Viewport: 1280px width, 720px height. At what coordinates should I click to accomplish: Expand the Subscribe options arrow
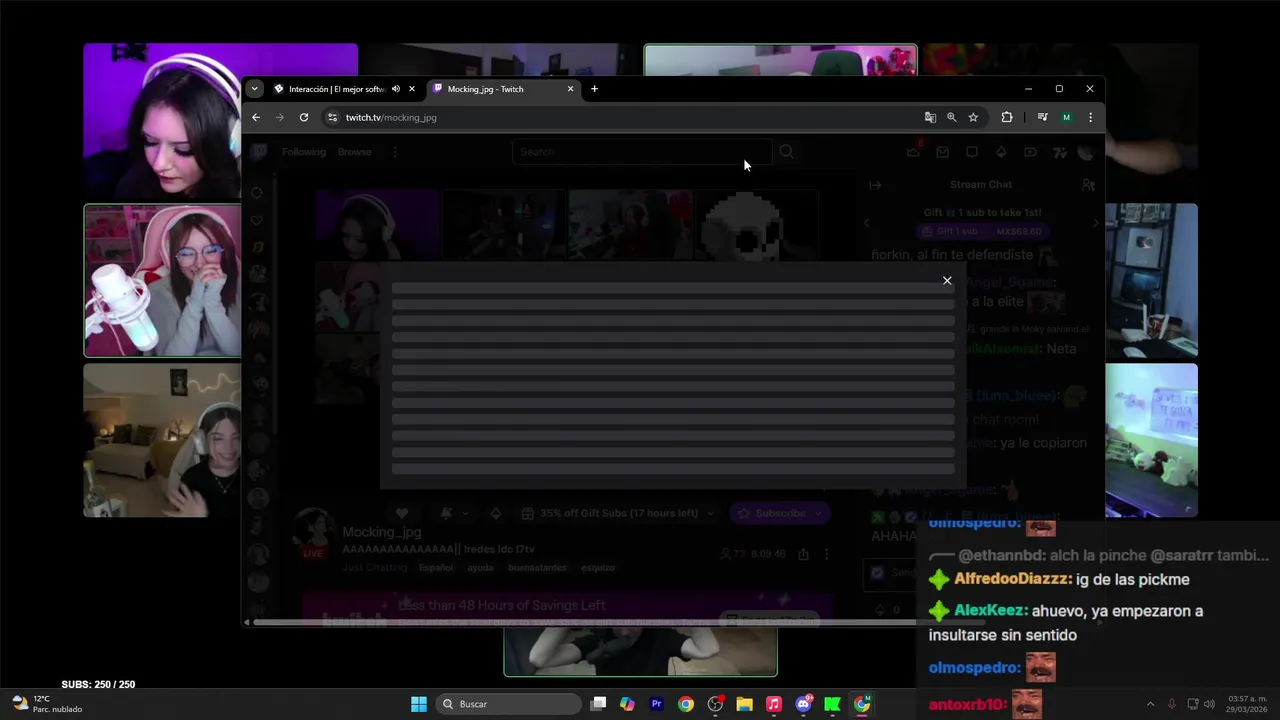(819, 513)
